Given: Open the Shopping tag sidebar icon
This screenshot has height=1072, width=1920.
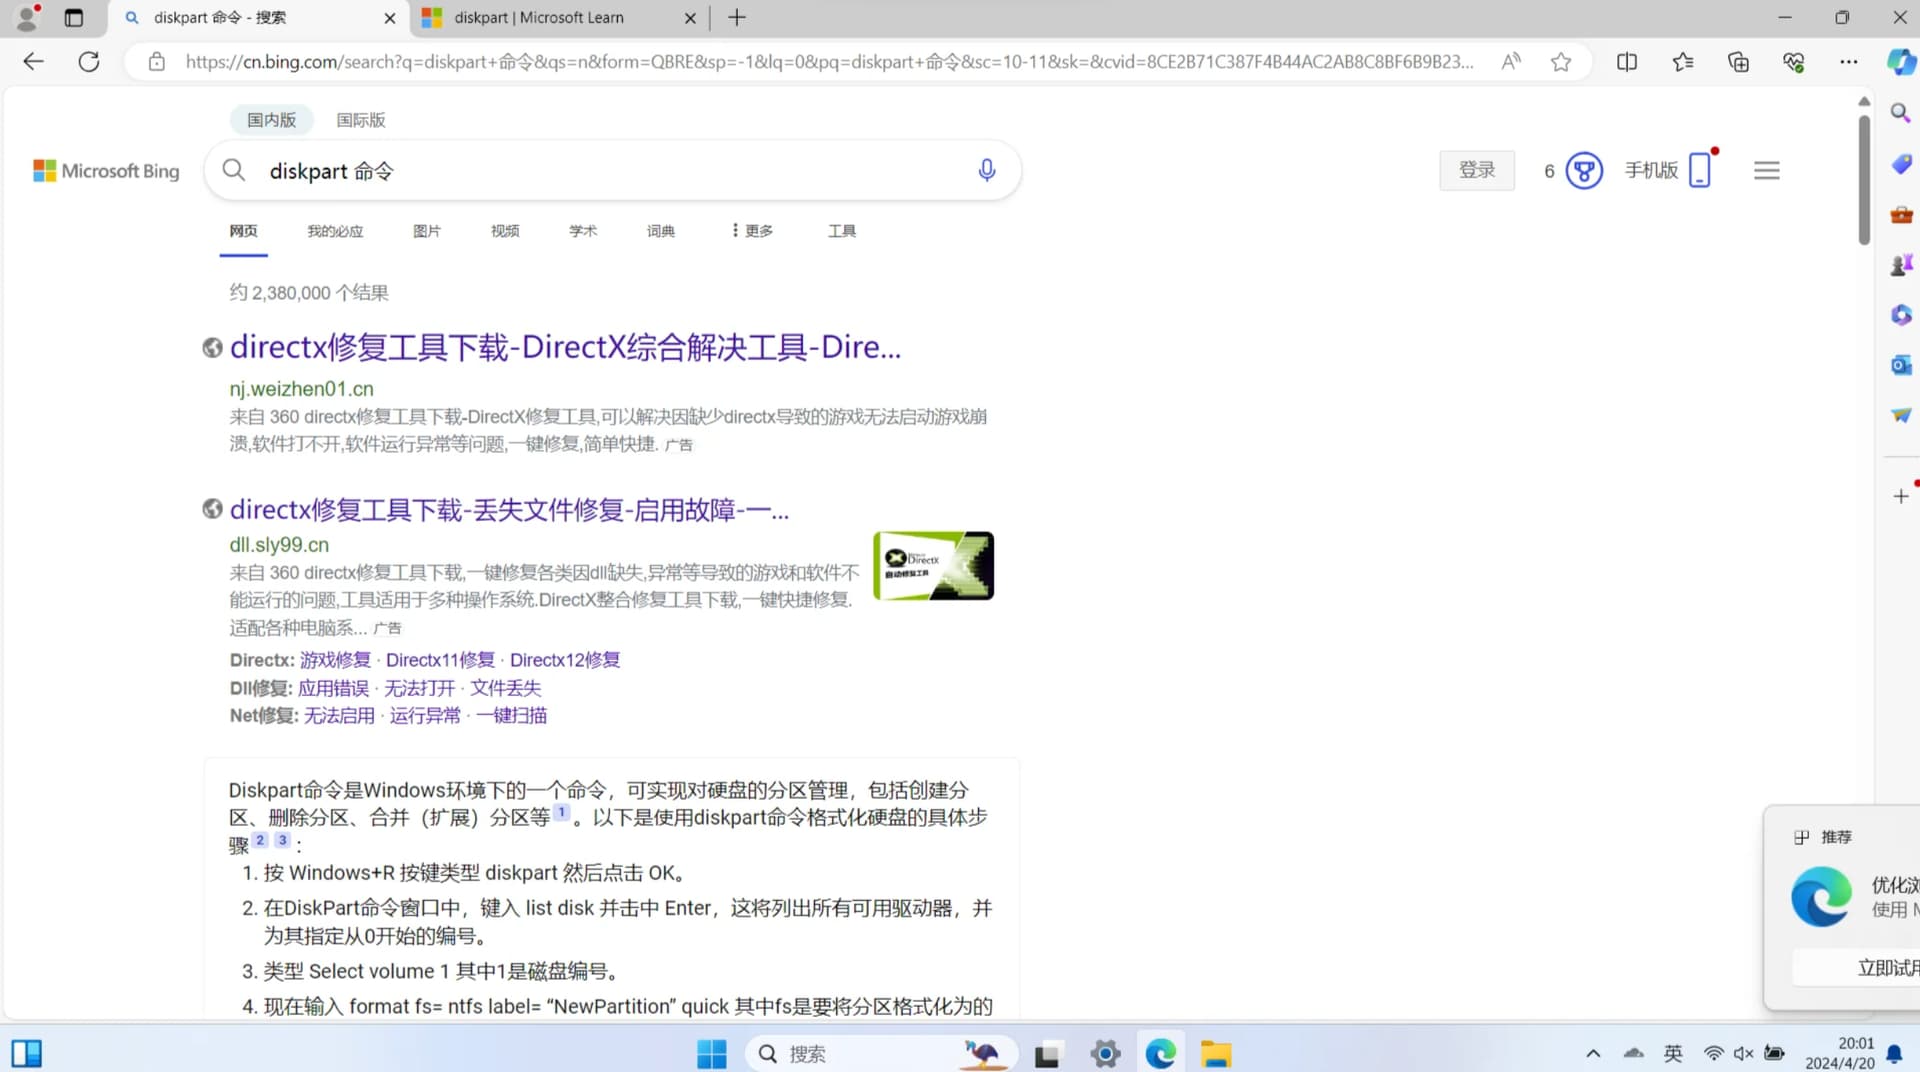Looking at the screenshot, I should [x=1901, y=164].
